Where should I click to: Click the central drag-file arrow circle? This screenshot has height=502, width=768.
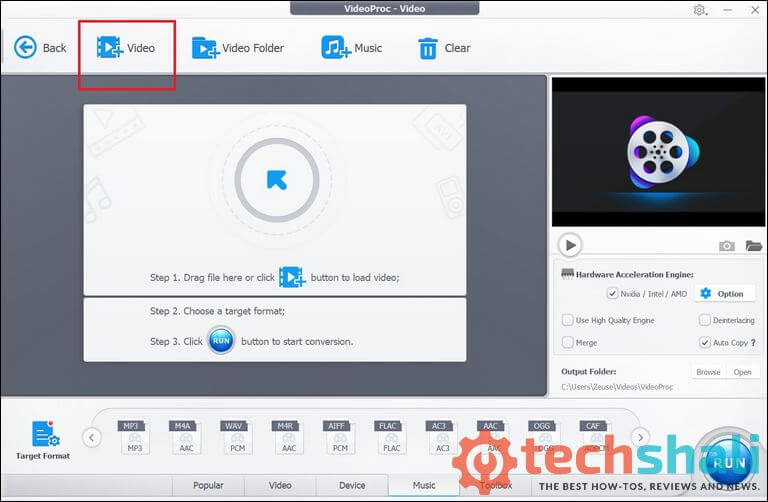(277, 180)
